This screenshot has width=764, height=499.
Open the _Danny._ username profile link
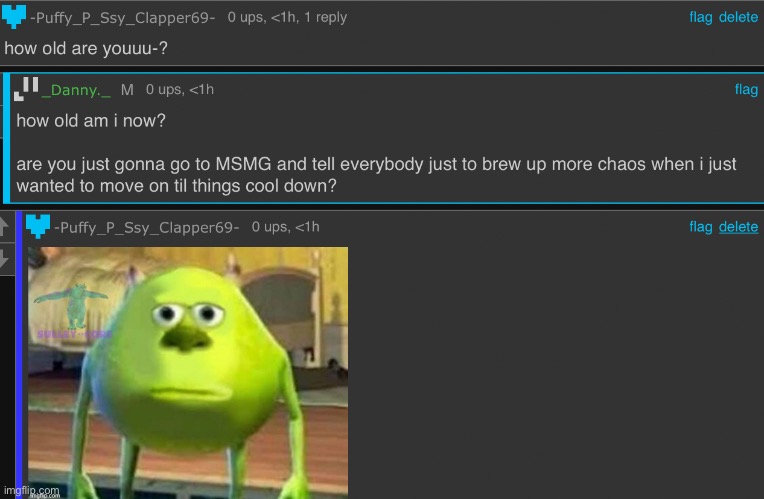76,90
